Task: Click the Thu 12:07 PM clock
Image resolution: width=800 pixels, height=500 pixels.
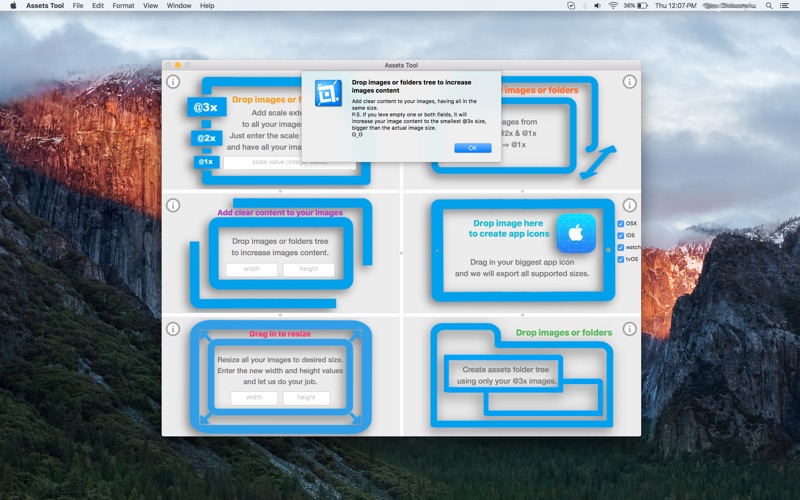Action: pyautogui.click(x=676, y=6)
